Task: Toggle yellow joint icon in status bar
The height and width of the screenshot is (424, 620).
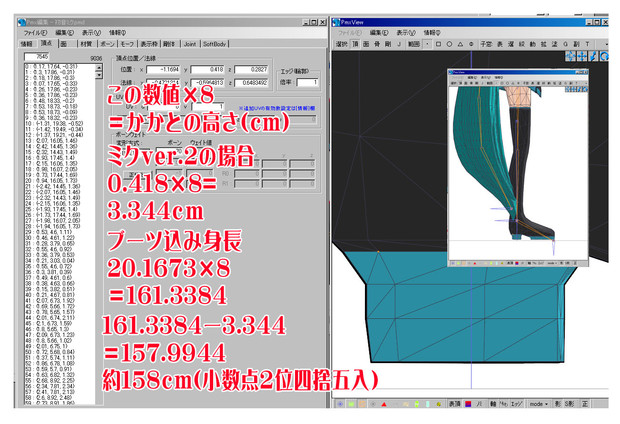Action: point(439,404)
